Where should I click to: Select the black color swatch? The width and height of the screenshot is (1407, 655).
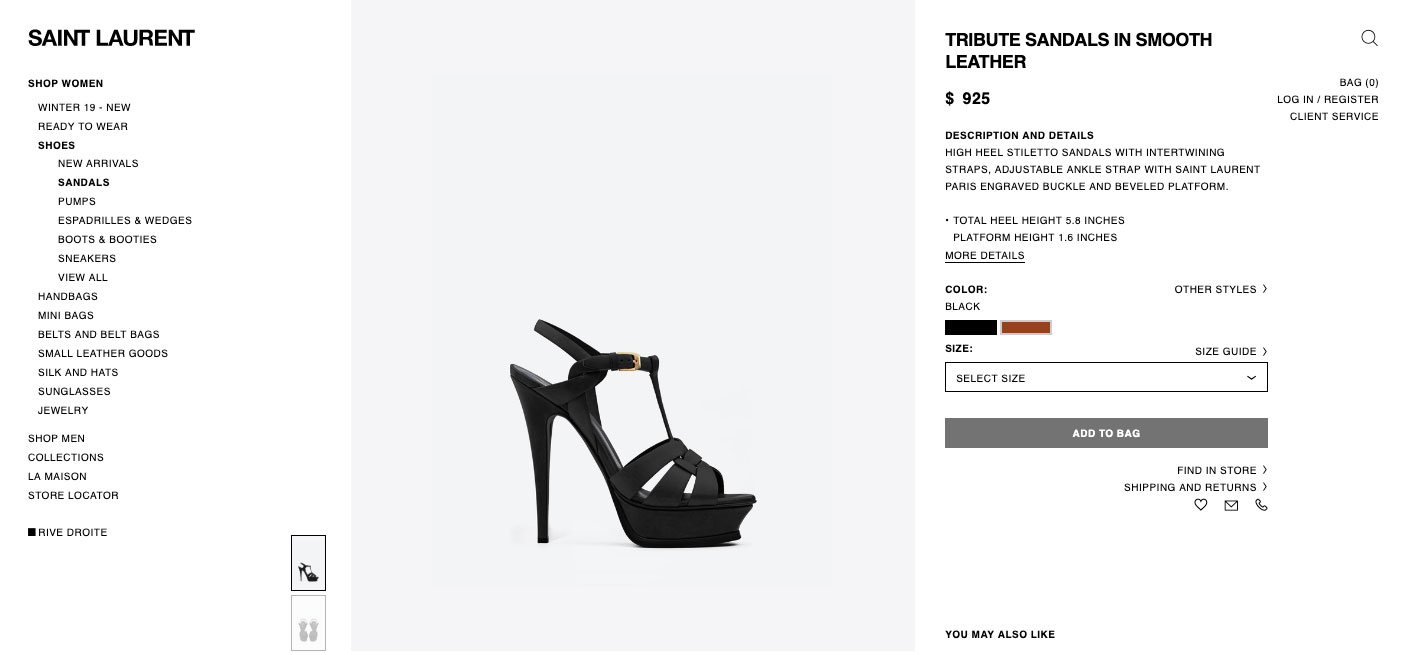[970, 327]
